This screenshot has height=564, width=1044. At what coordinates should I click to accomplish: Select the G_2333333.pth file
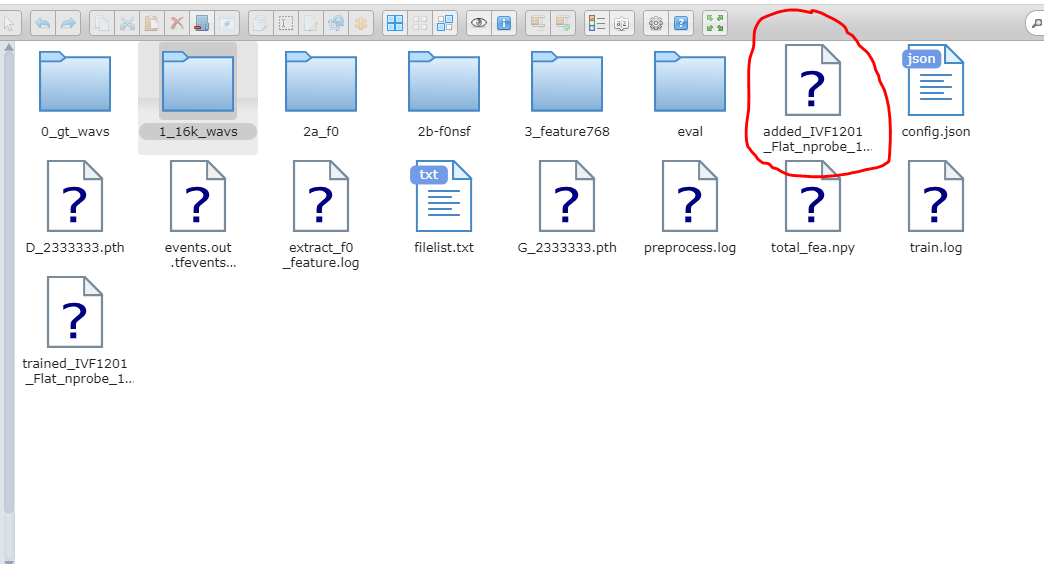pos(567,208)
